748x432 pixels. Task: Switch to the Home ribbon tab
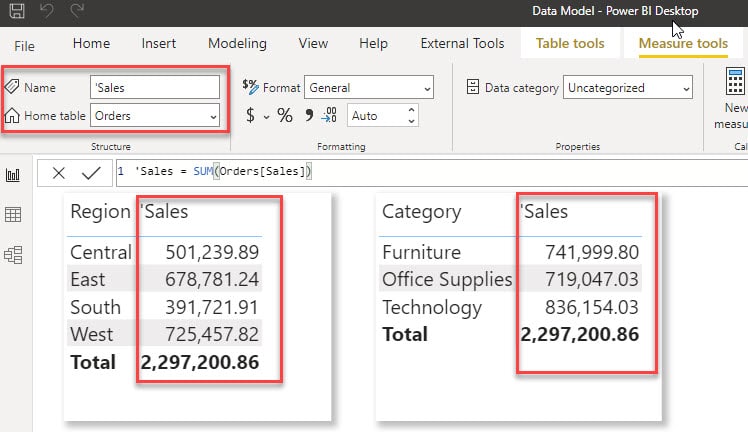click(x=91, y=43)
